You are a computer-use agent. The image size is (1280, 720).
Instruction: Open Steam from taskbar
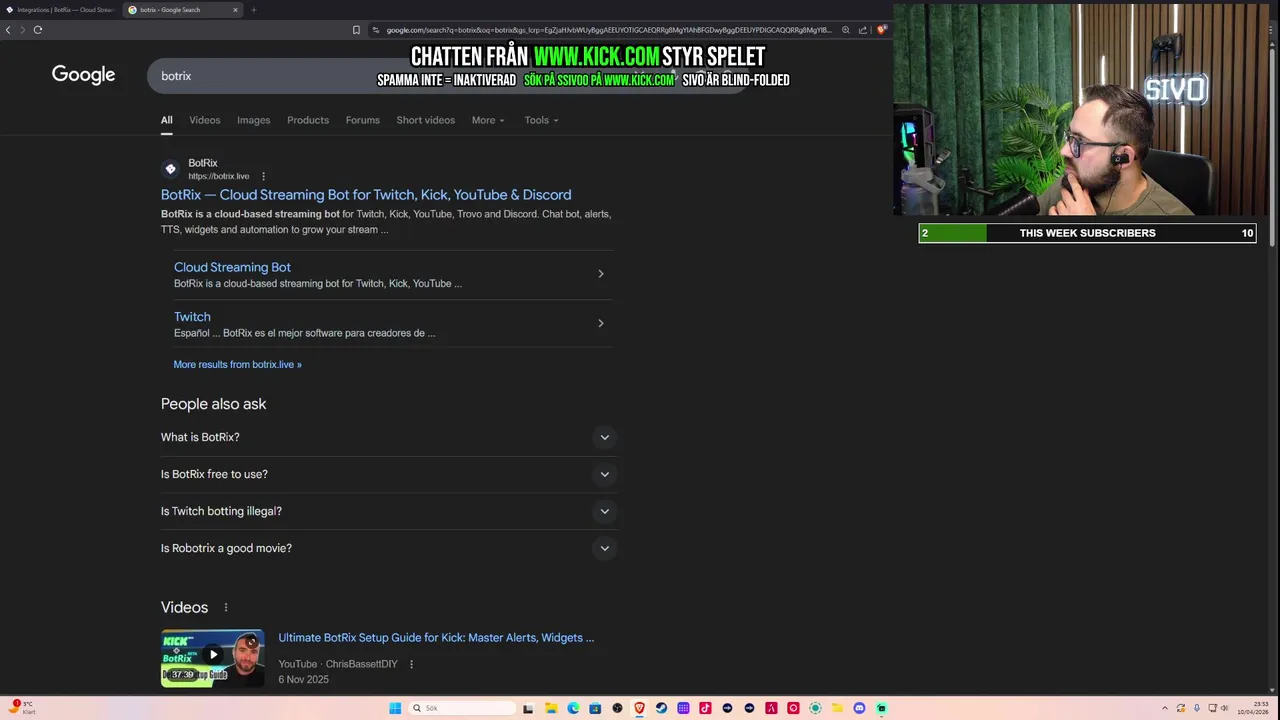(x=661, y=708)
